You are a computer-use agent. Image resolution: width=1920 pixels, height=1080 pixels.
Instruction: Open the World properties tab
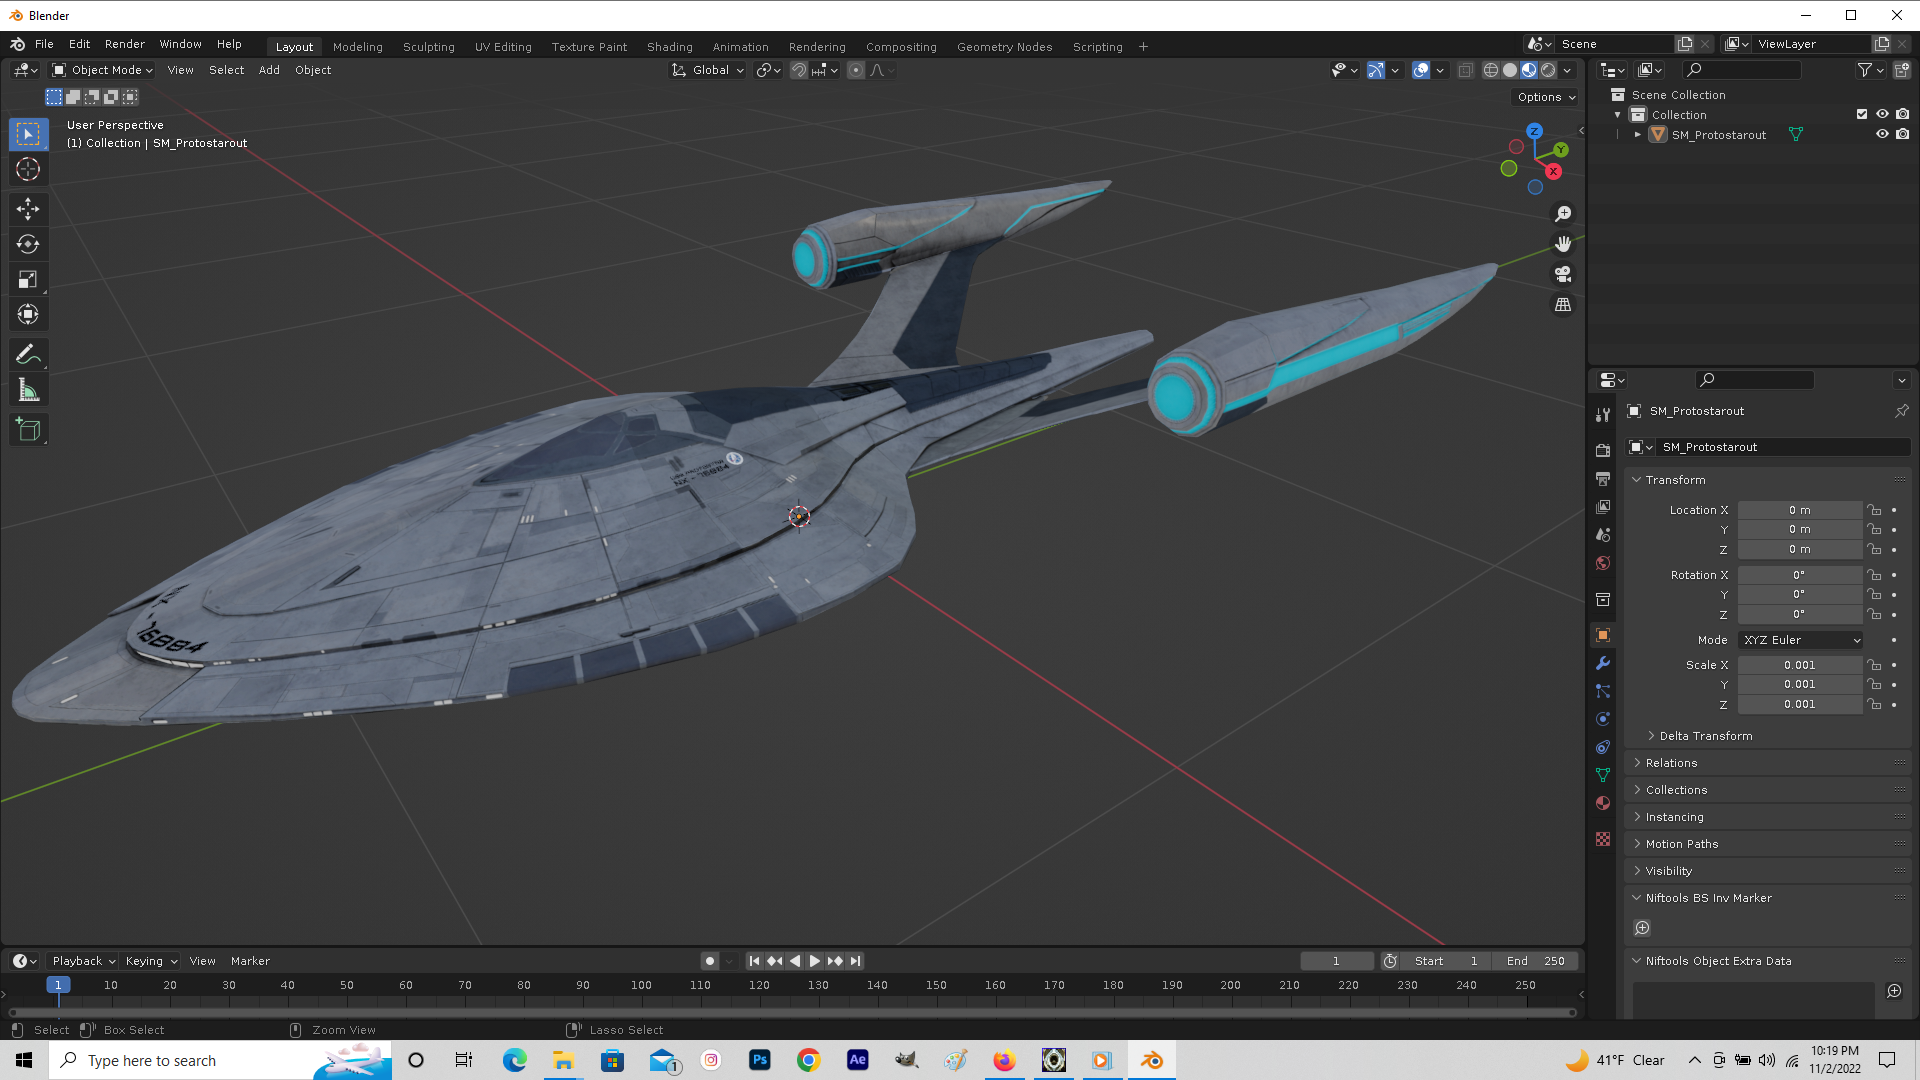[x=1603, y=563]
